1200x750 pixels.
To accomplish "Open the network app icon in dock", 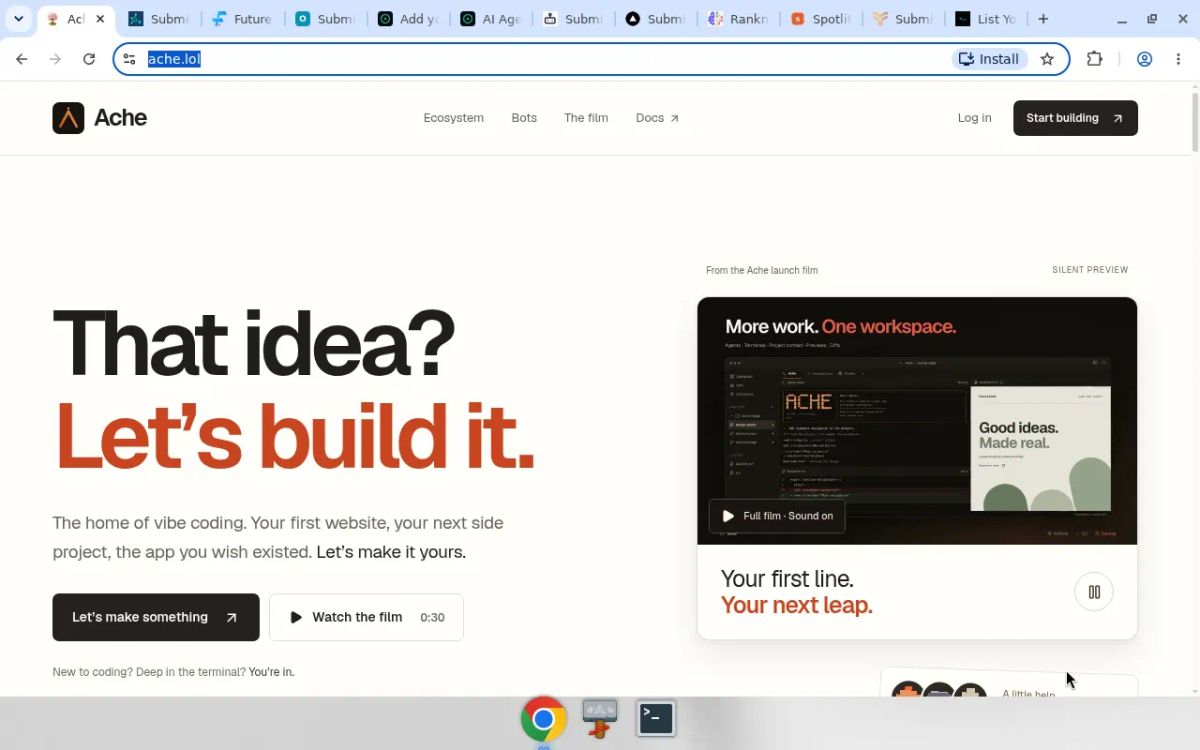I will click(x=600, y=718).
